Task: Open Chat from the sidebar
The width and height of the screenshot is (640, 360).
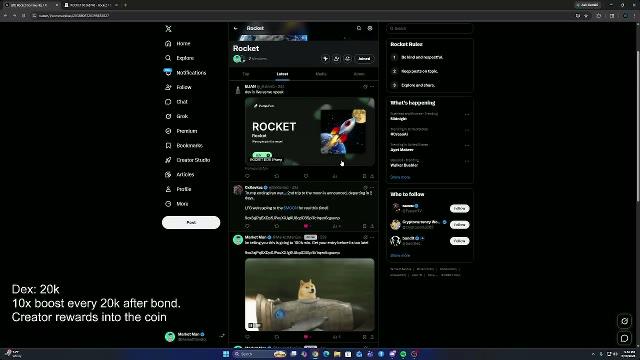Action: (177, 102)
